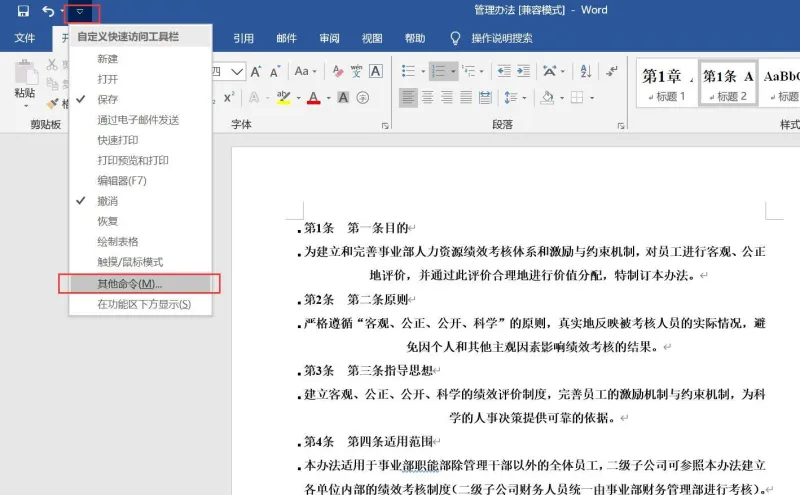Apply red font color
The width and height of the screenshot is (800, 495).
click(313, 97)
